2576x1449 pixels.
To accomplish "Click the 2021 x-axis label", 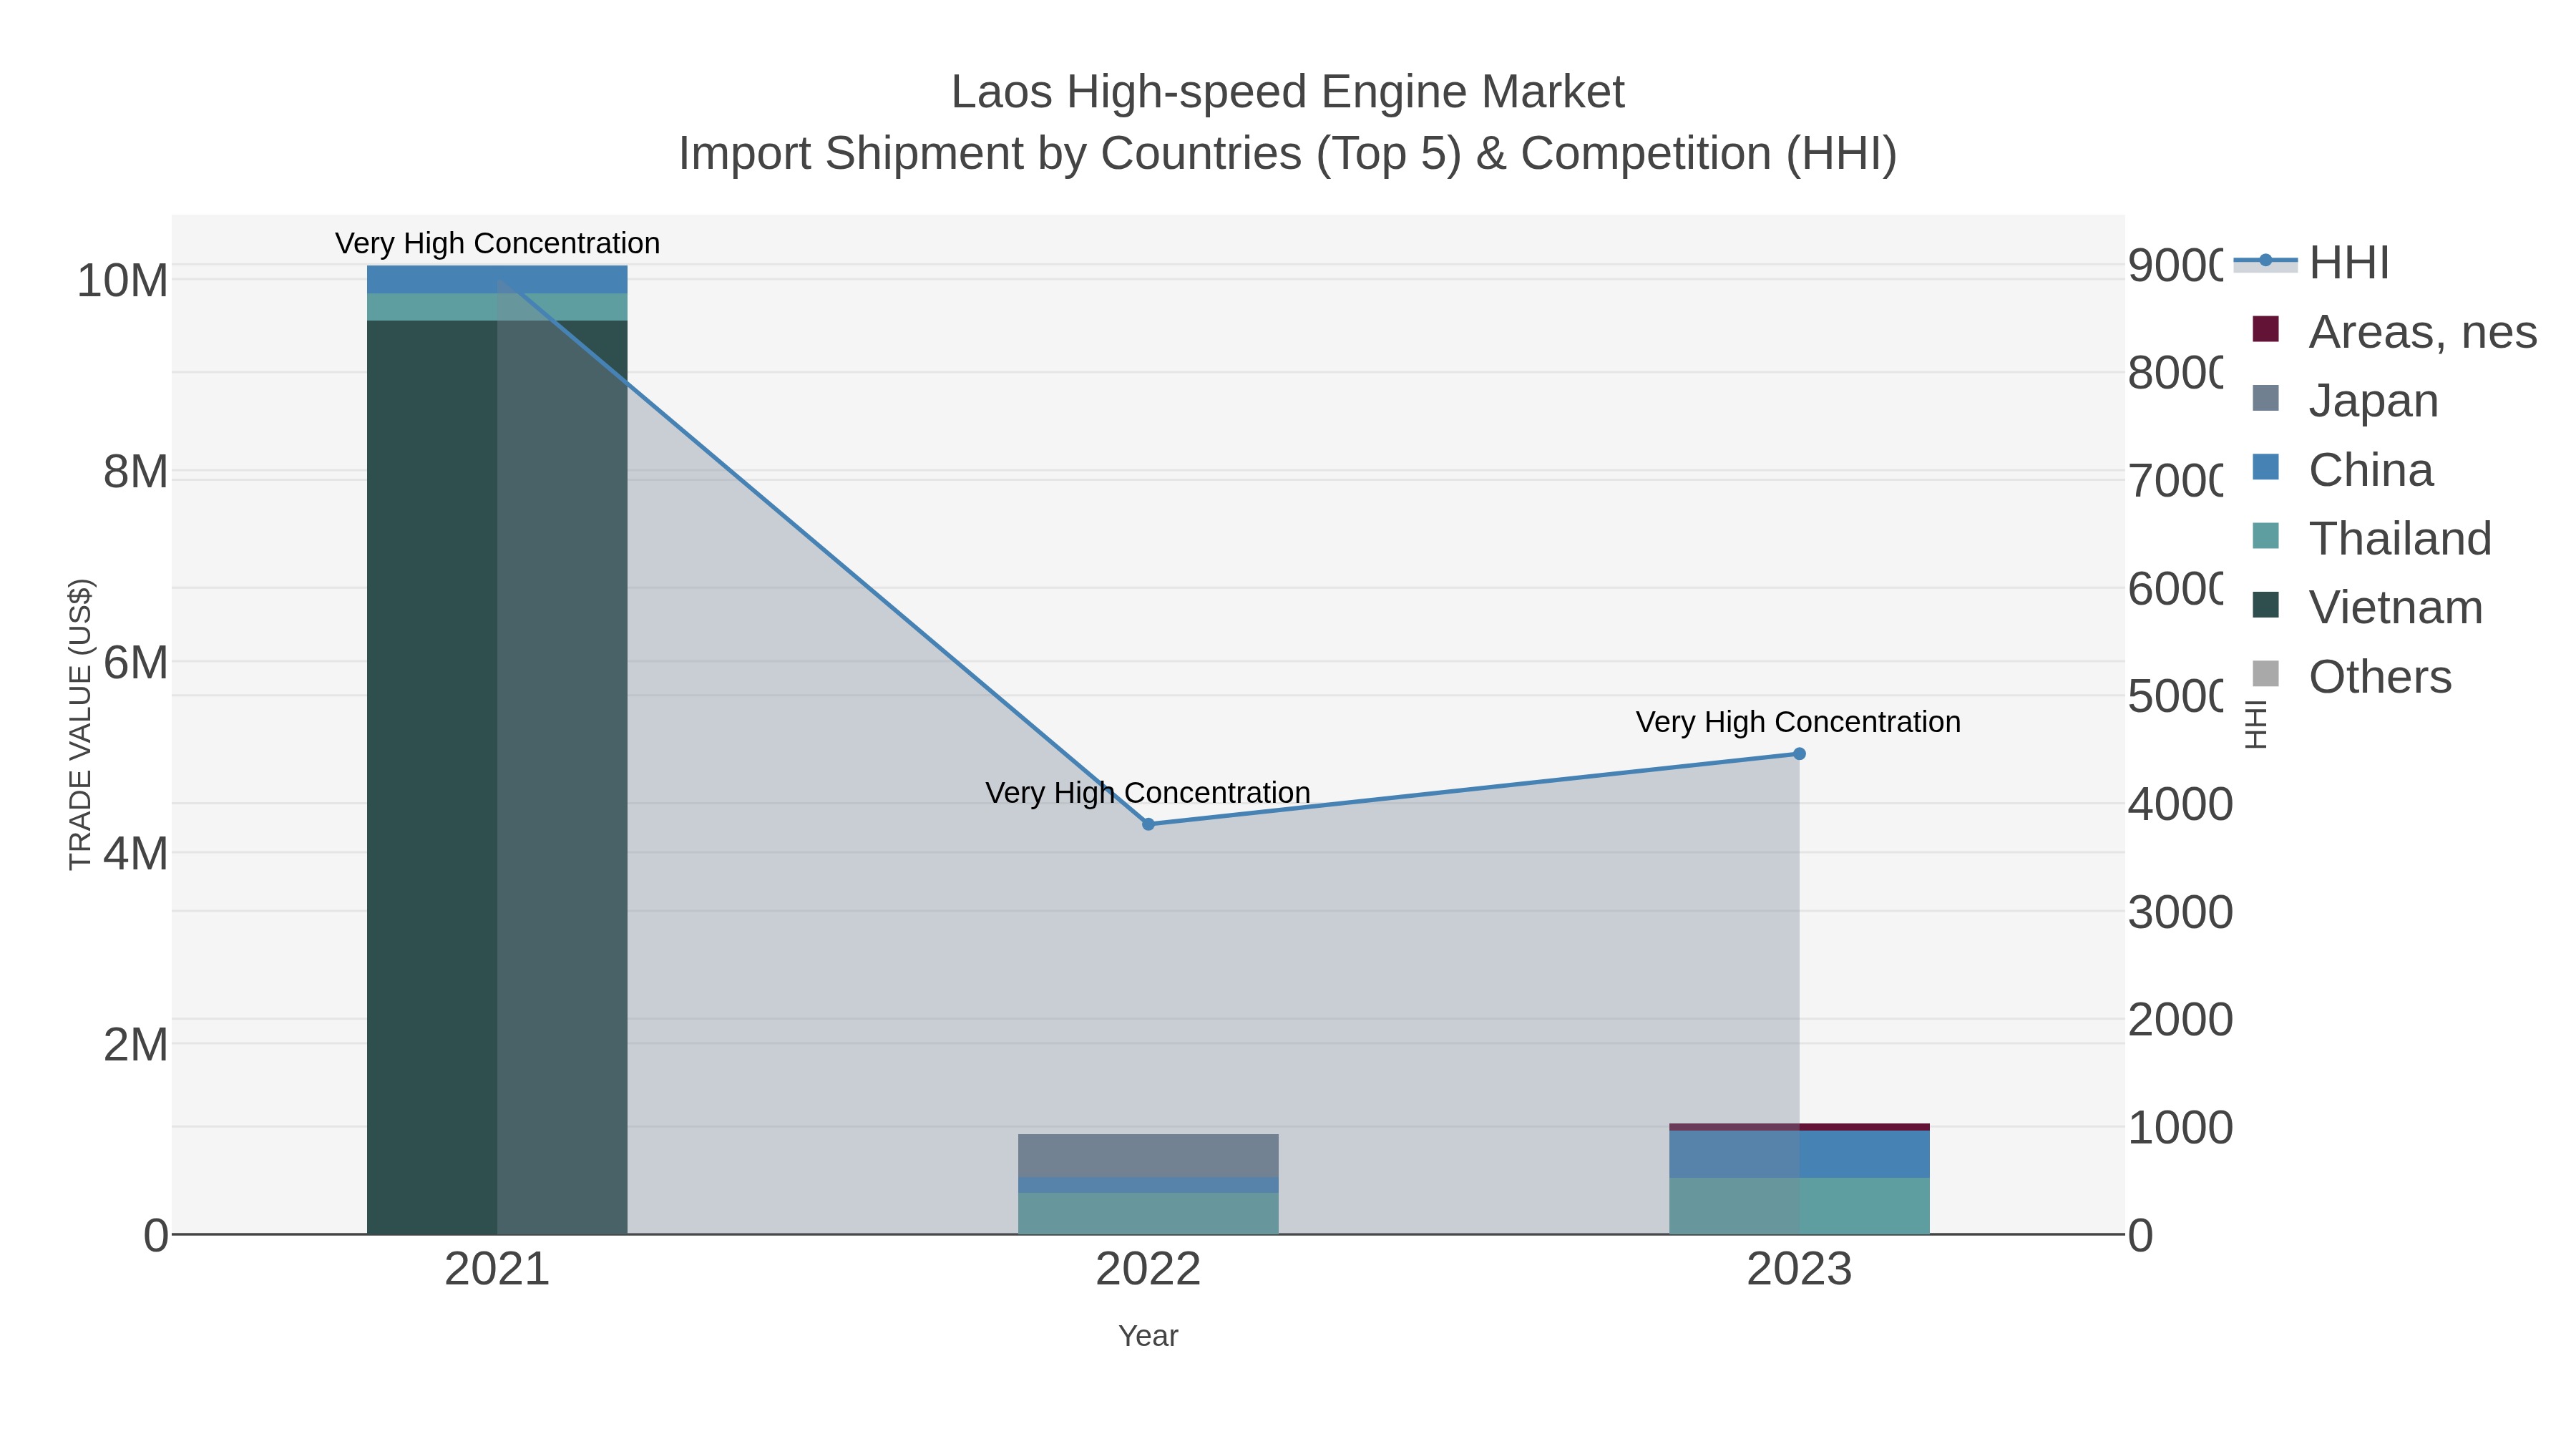I will click(x=497, y=1269).
